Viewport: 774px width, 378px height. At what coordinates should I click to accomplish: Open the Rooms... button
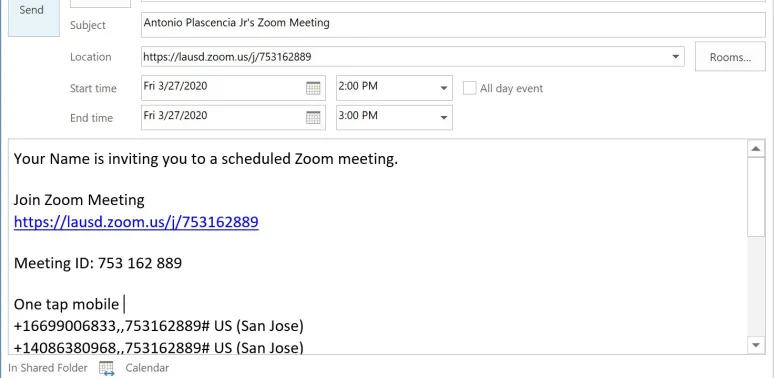pyautogui.click(x=730, y=57)
